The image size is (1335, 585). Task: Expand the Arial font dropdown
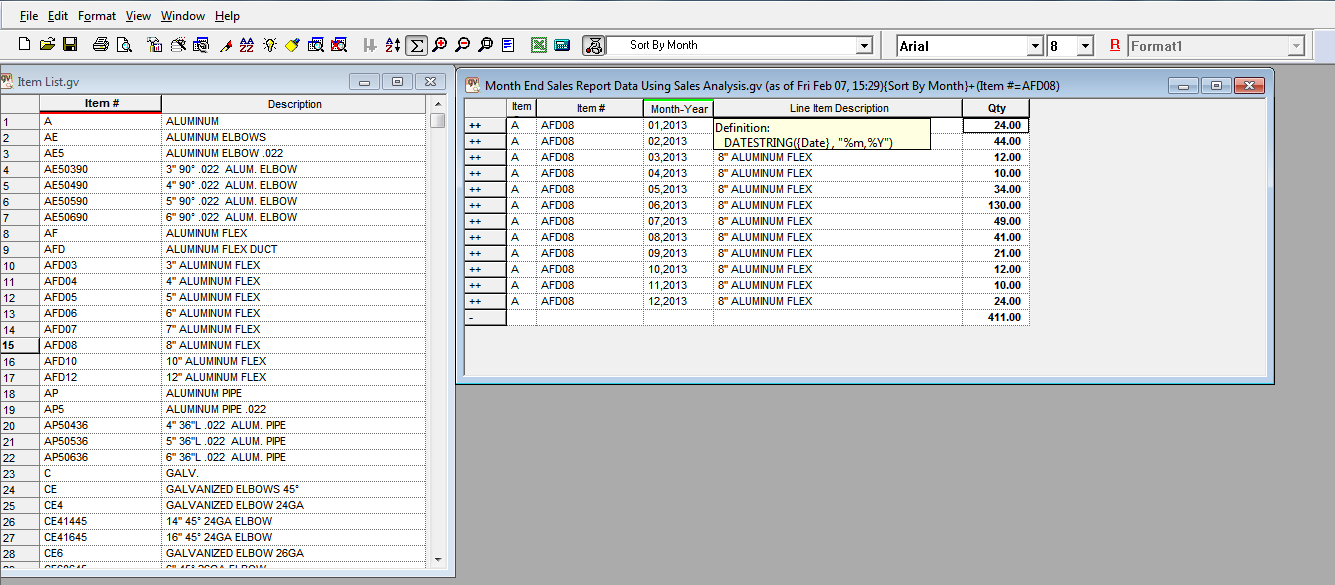pos(1035,46)
